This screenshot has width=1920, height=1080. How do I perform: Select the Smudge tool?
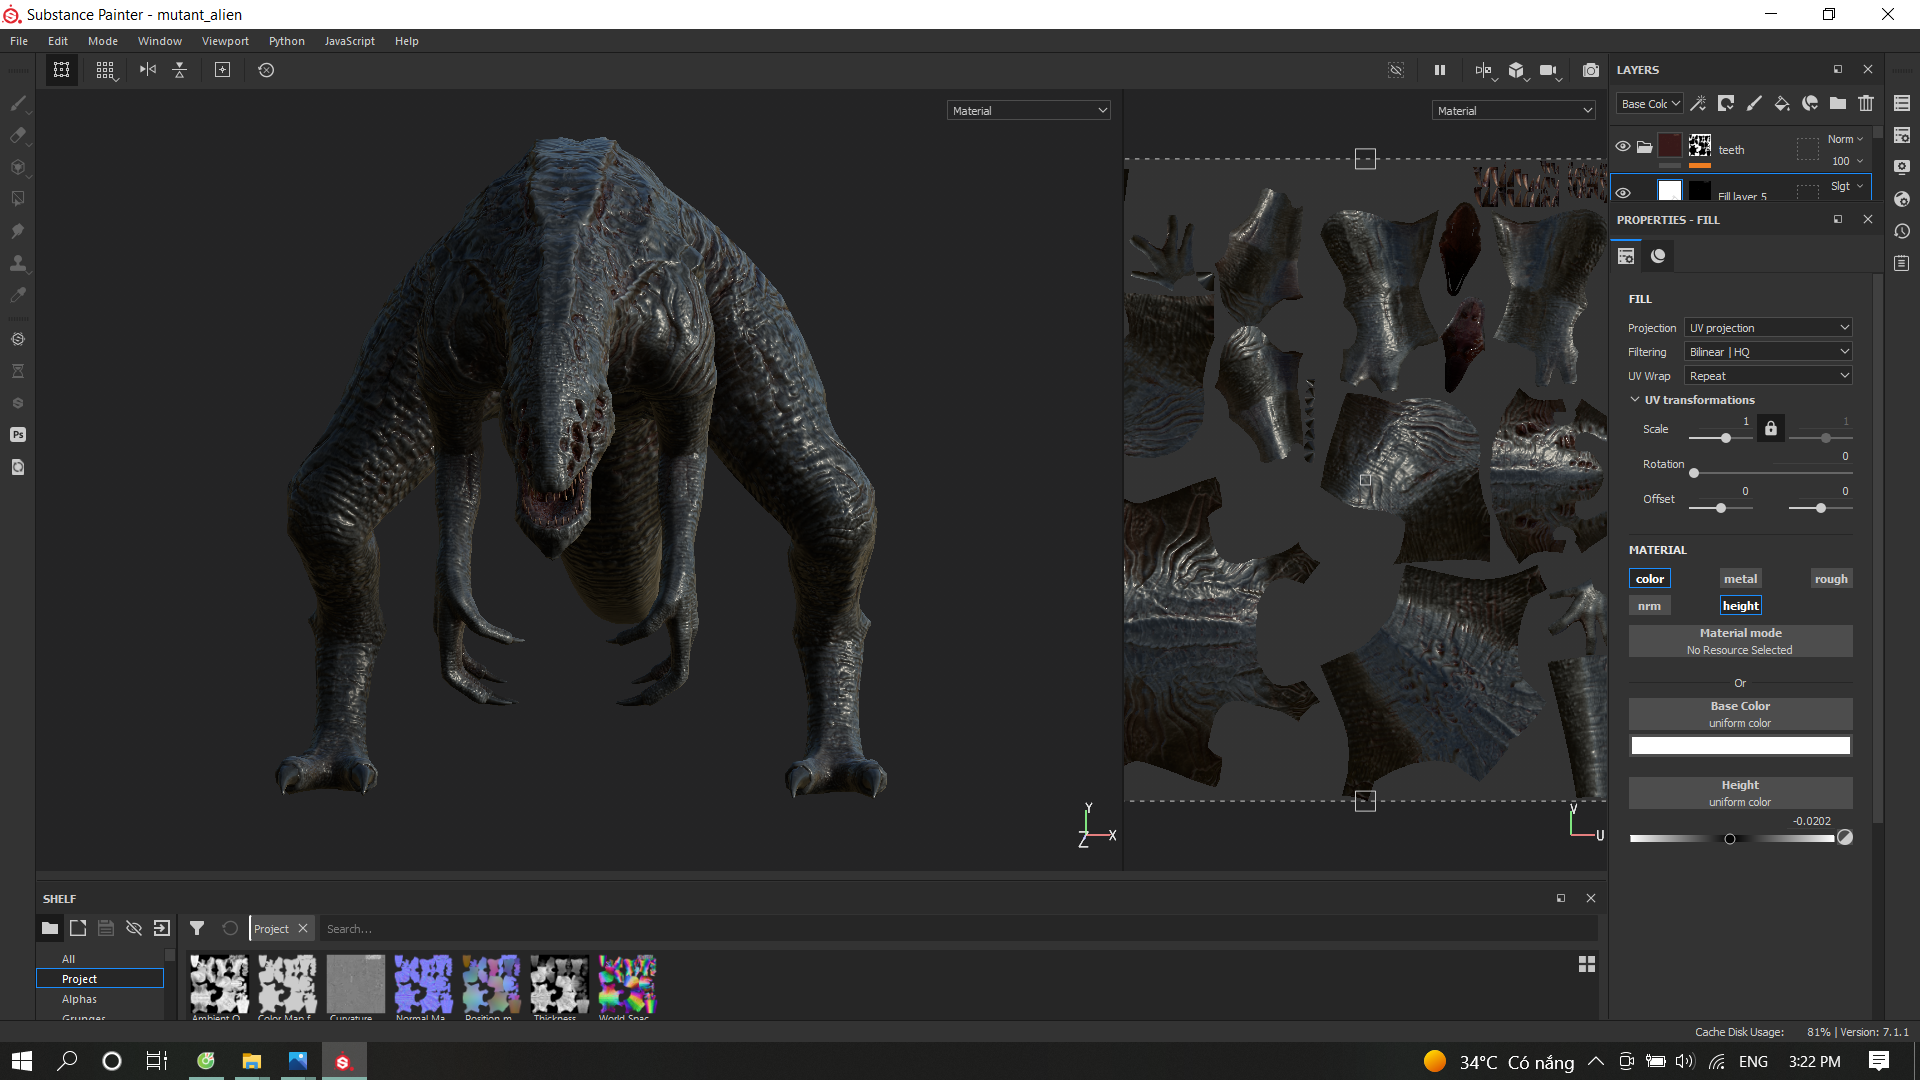[18, 231]
